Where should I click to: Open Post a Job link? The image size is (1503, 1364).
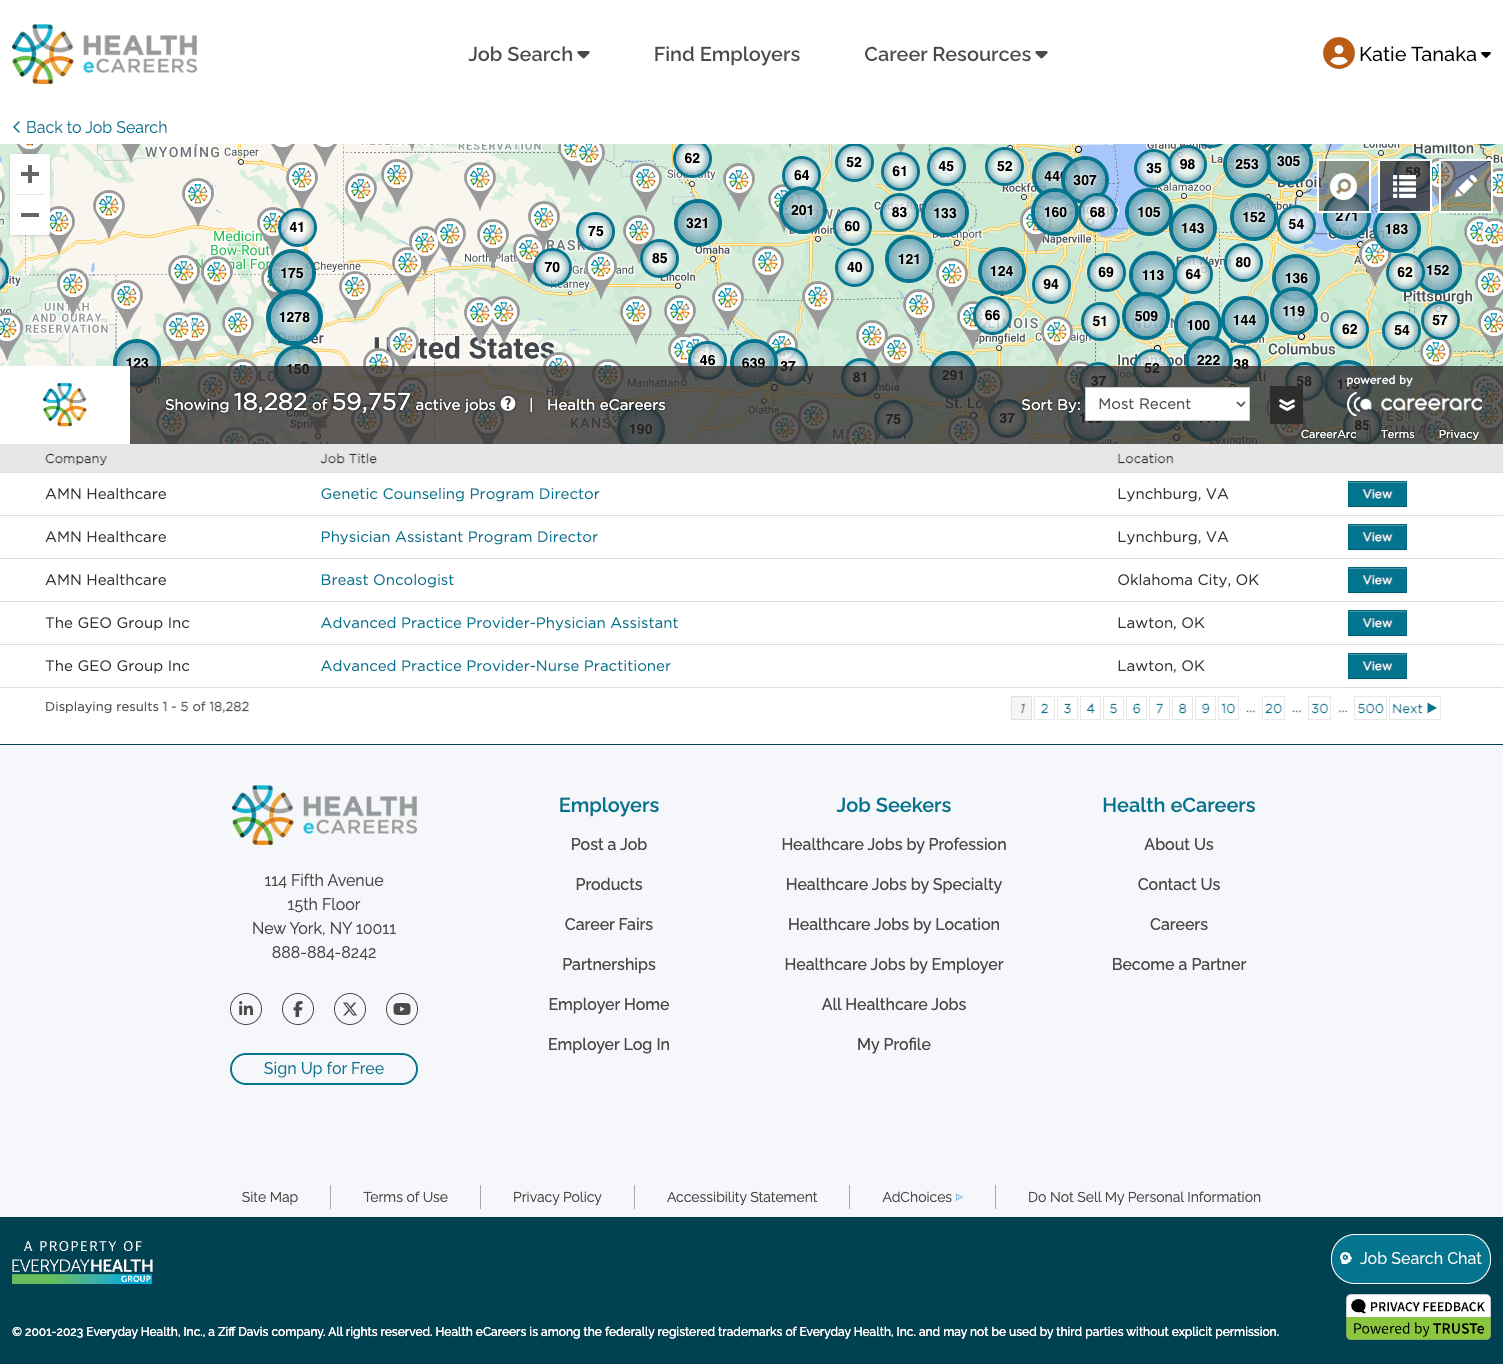coord(609,845)
